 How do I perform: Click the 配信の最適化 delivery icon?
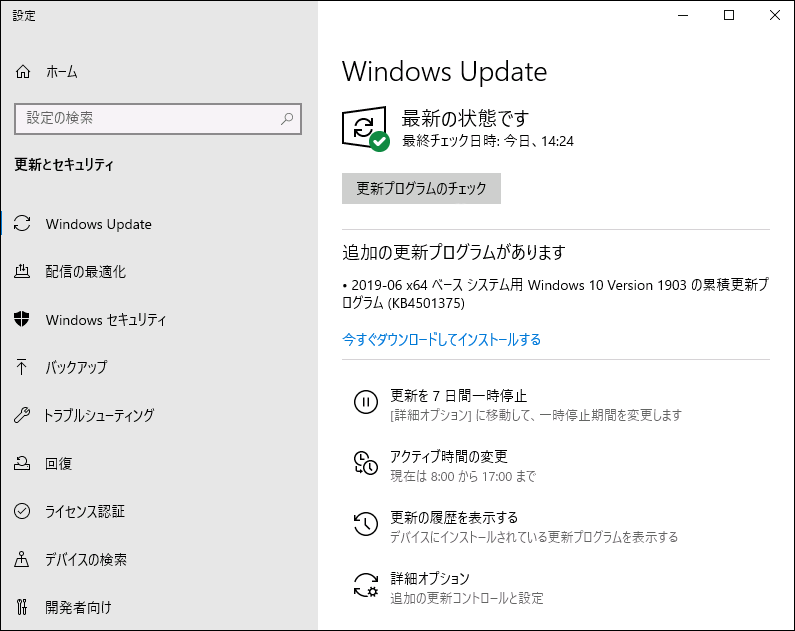tap(22, 271)
